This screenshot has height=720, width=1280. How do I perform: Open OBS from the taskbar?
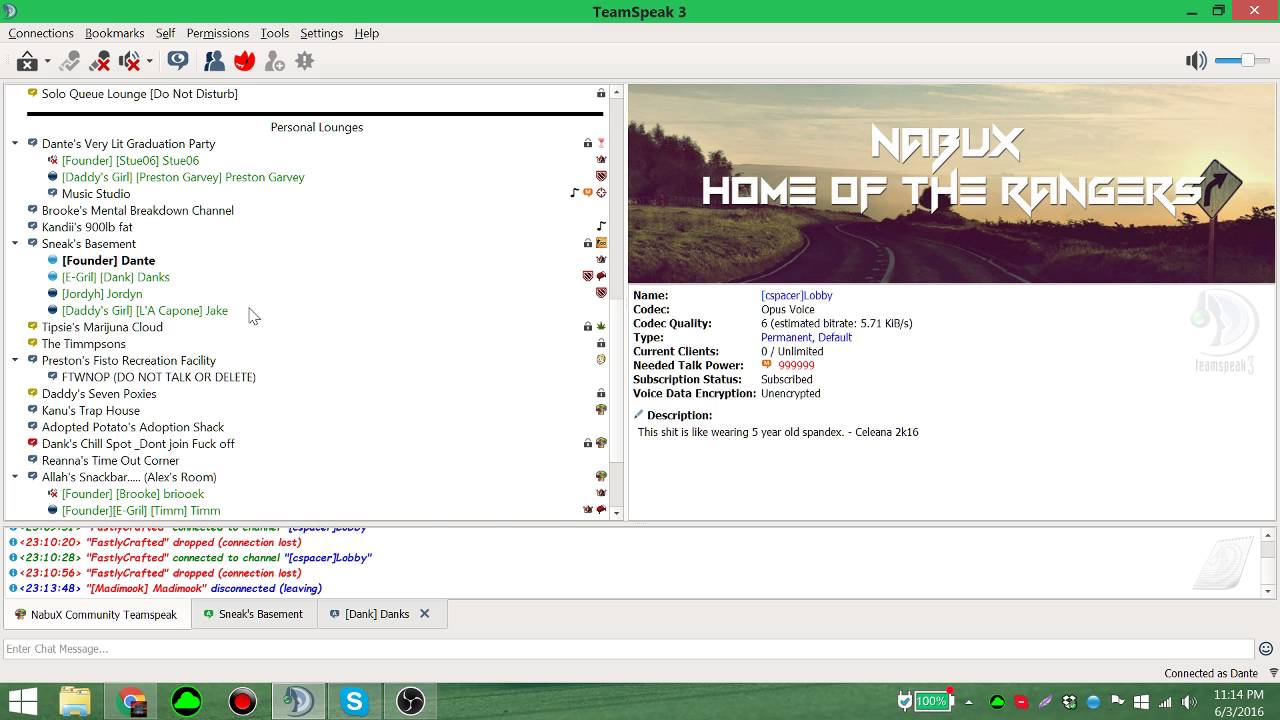(410, 702)
